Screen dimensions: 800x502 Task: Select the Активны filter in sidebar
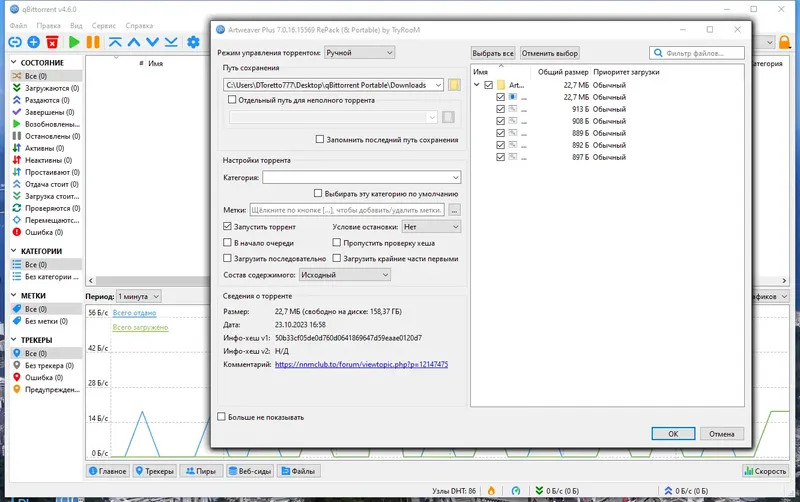[x=46, y=148]
